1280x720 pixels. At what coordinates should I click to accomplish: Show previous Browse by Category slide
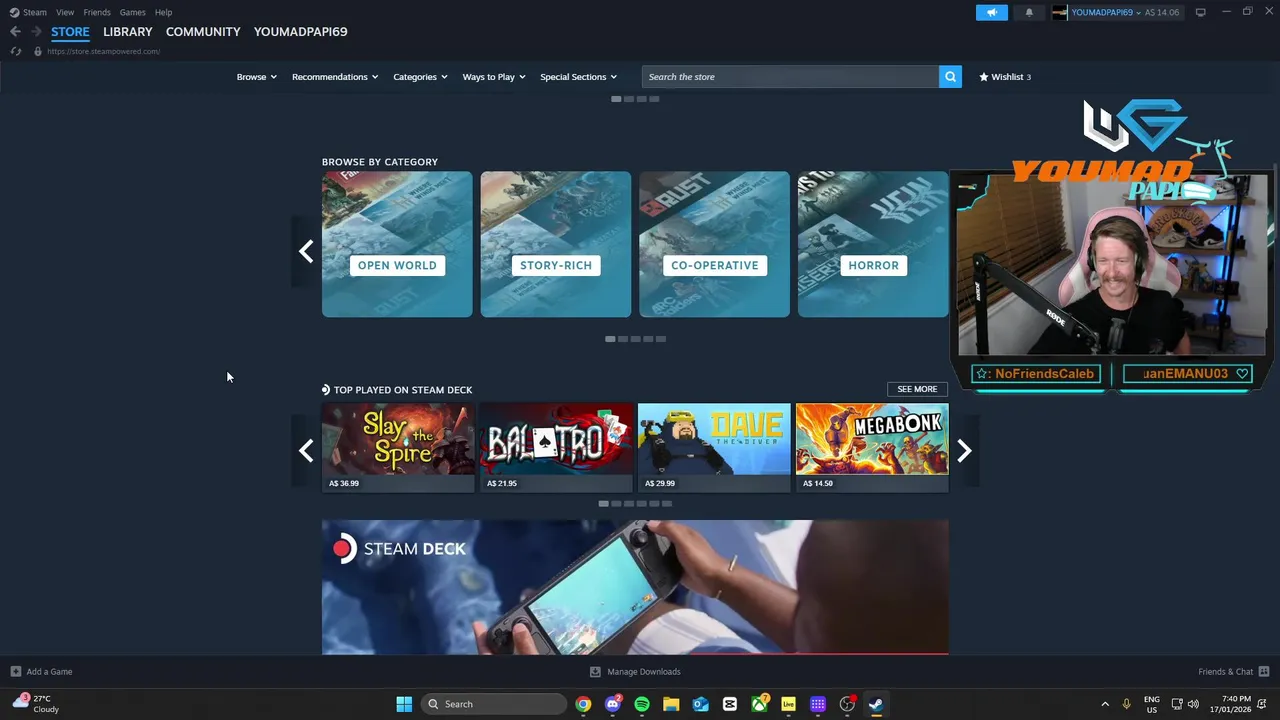click(x=306, y=250)
